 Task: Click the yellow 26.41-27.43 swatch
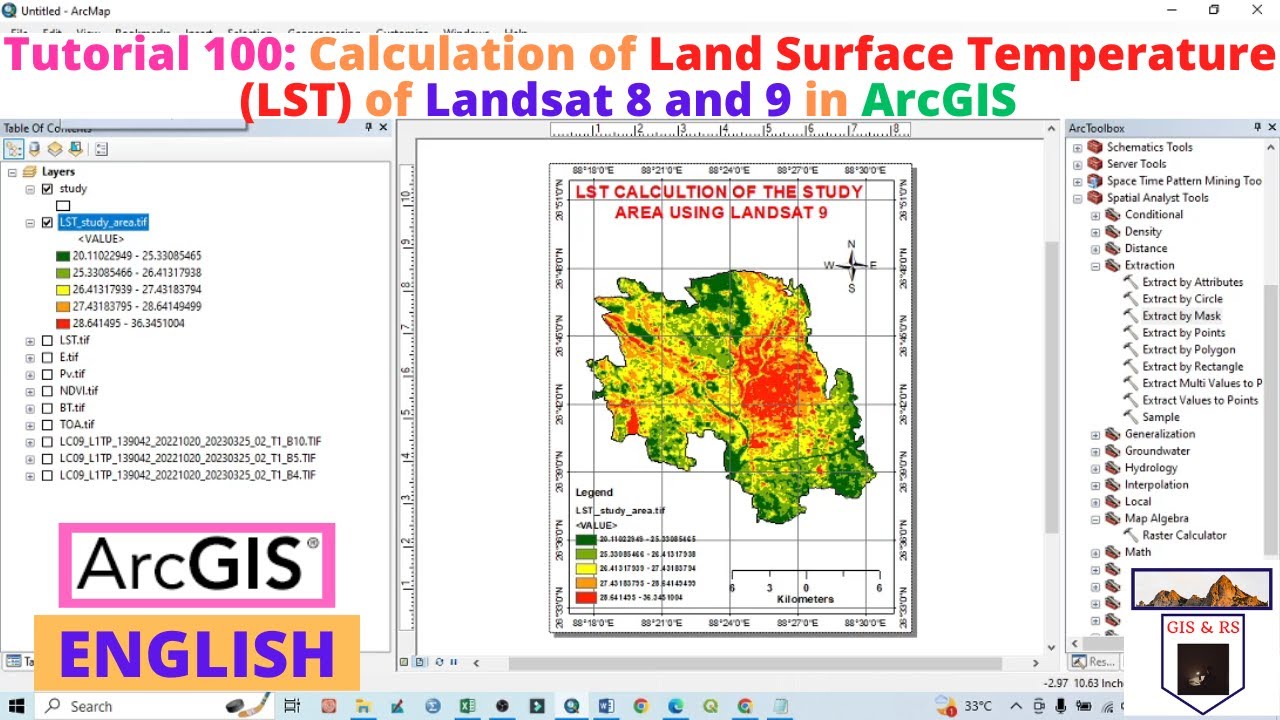[62, 290]
